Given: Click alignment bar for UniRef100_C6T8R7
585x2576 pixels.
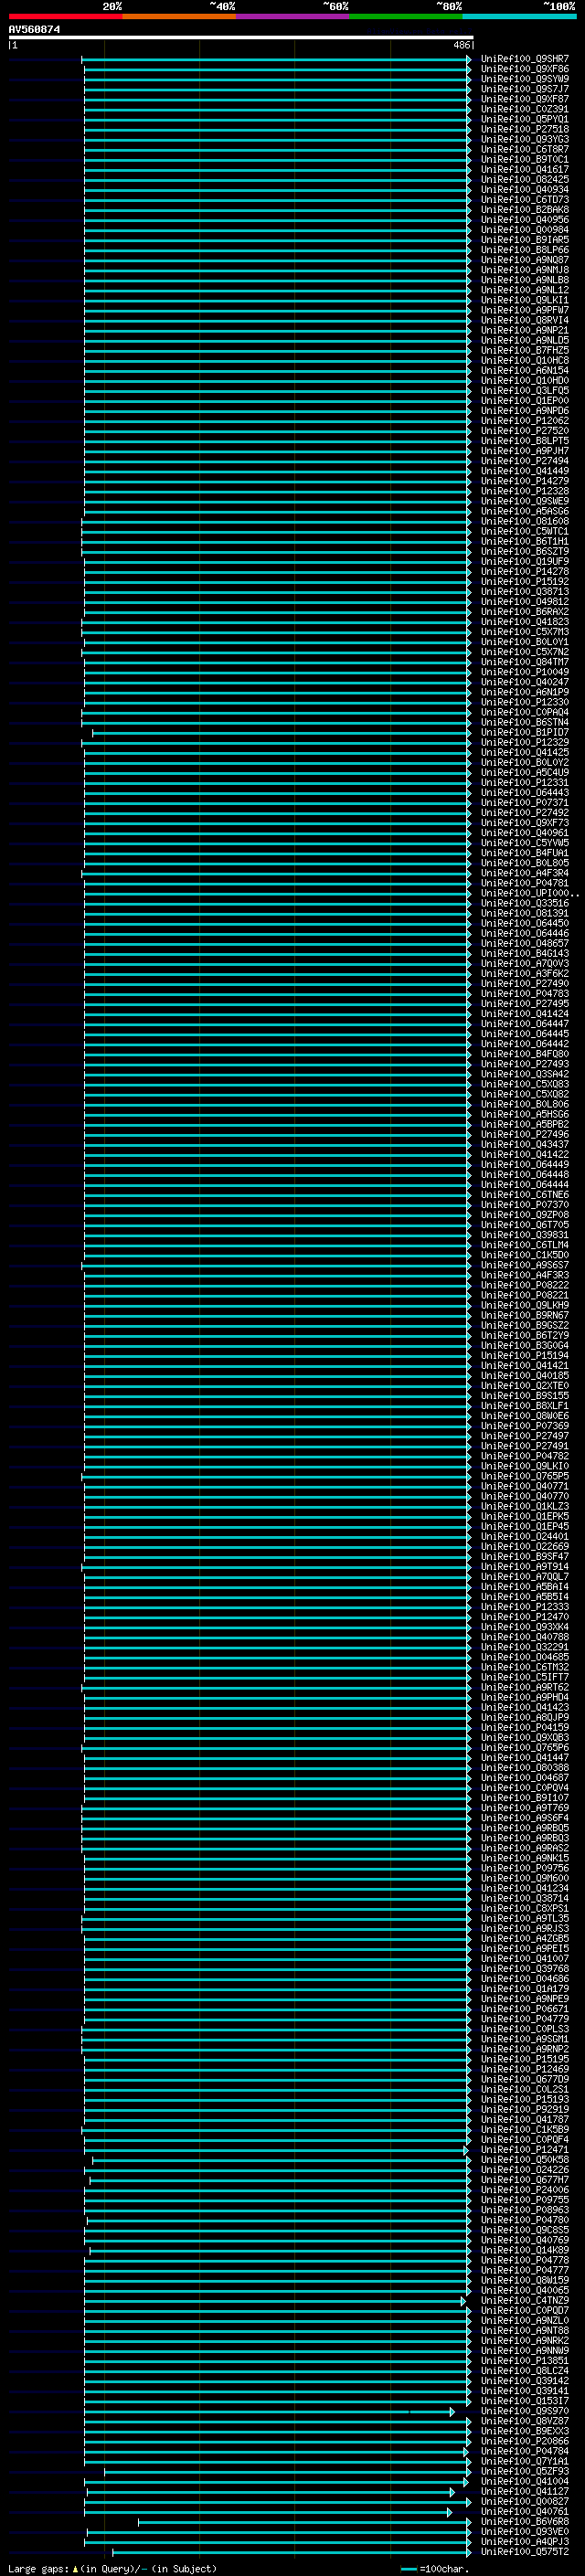Looking at the screenshot, I should (277, 150).
